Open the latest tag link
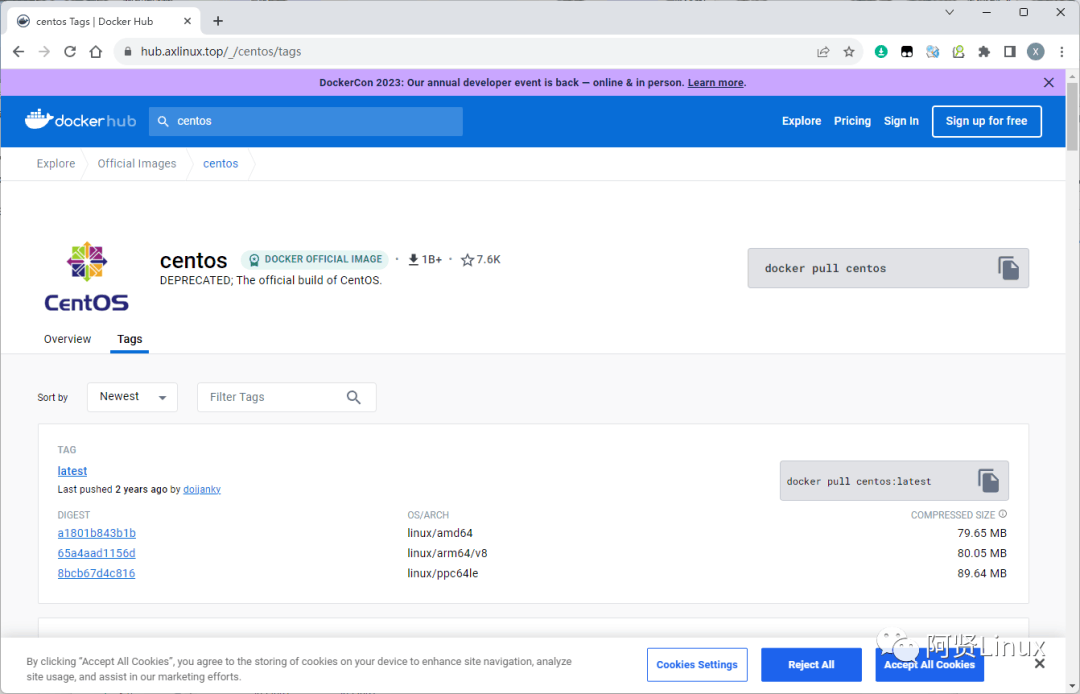The height and width of the screenshot is (694, 1080). (72, 471)
